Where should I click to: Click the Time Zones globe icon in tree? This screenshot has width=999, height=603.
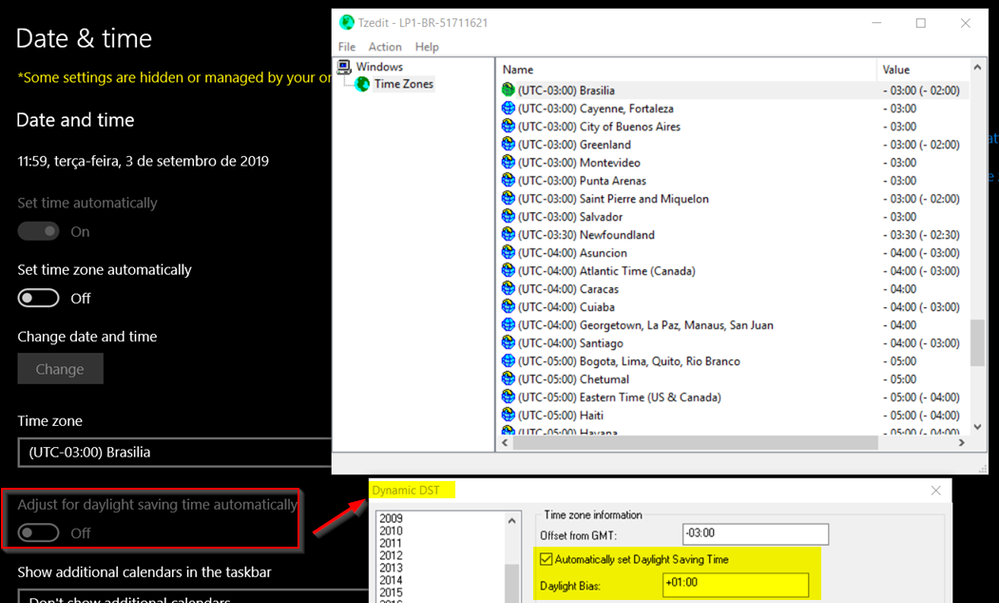tap(363, 84)
